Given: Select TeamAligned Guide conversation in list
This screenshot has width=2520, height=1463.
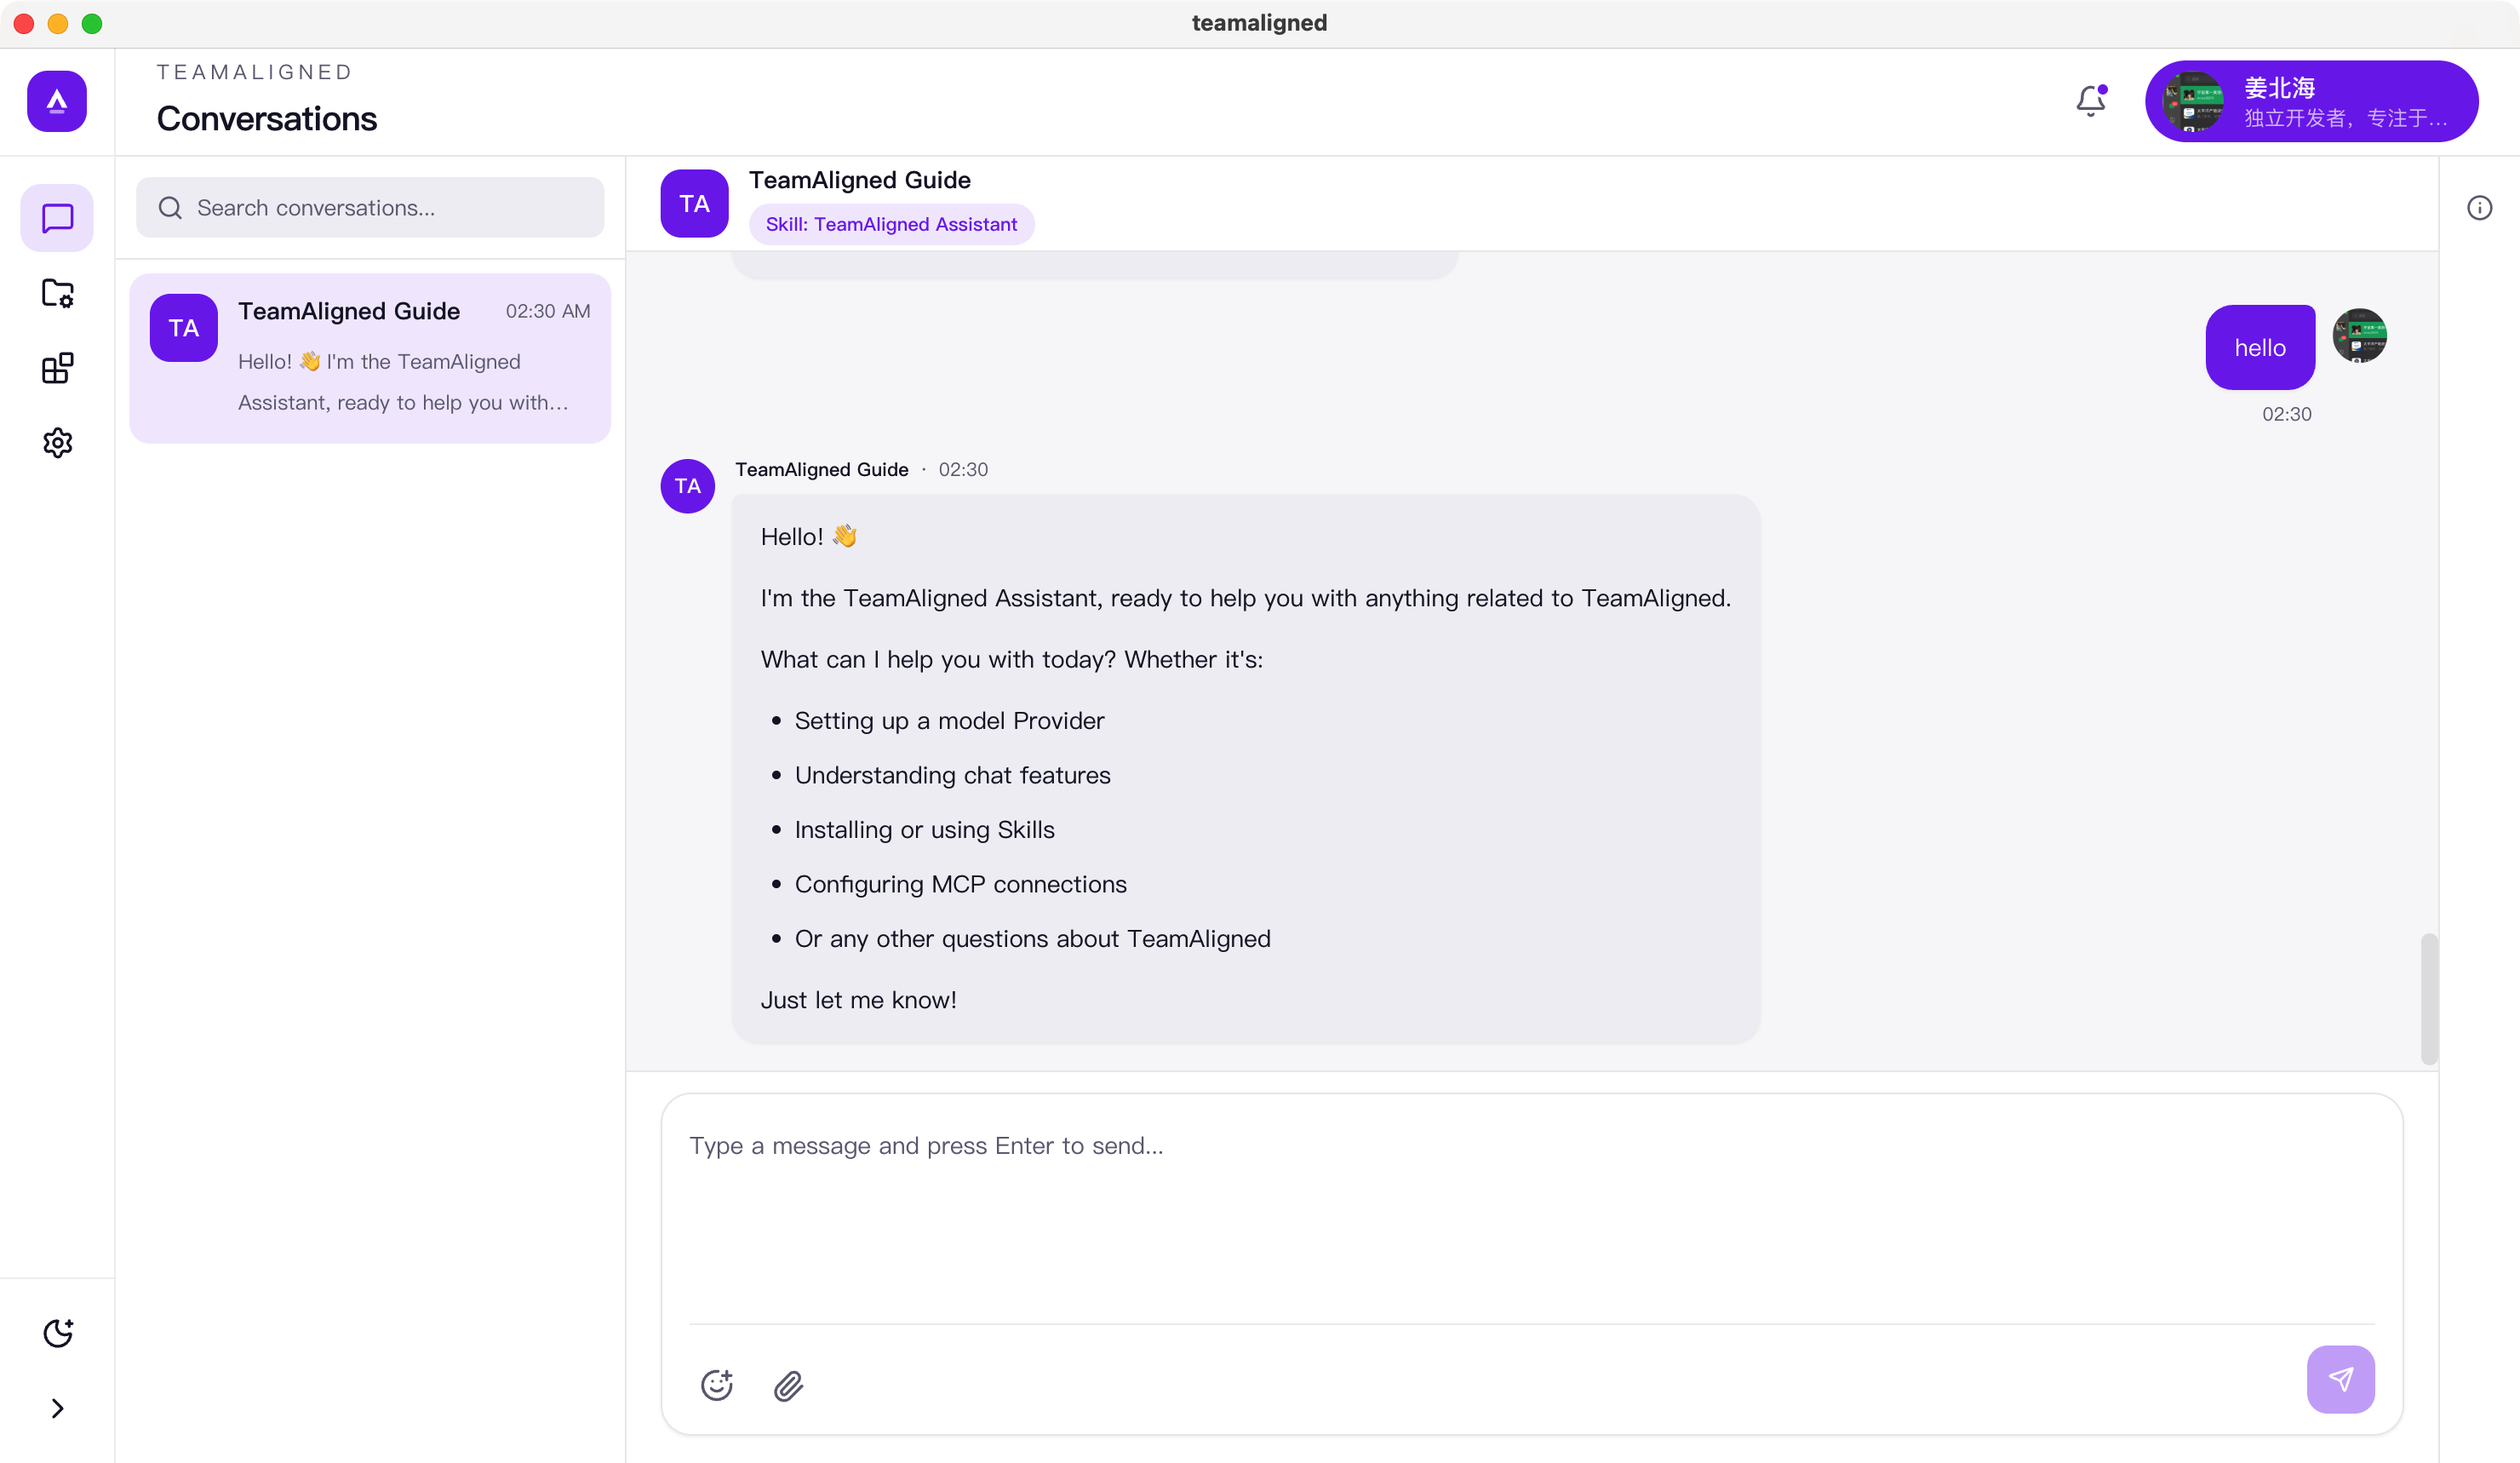Looking at the screenshot, I should [x=370, y=358].
